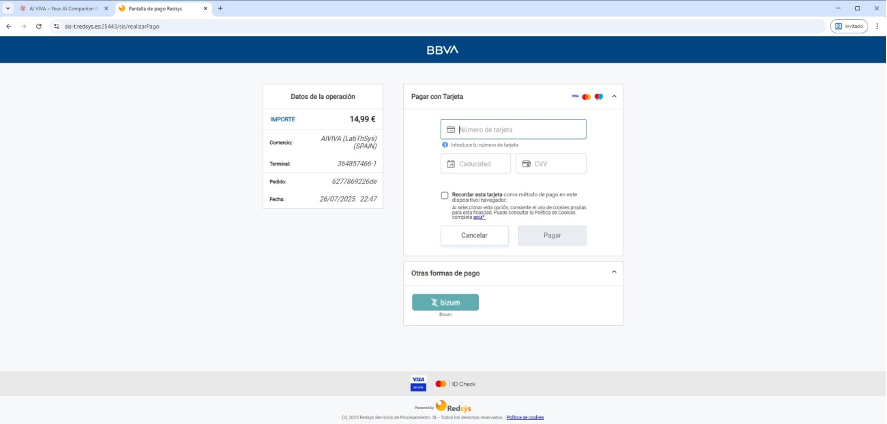Image resolution: width=887 pixels, height=424 pixels.
Task: Click the card icon in CVV field
Action: 526,164
